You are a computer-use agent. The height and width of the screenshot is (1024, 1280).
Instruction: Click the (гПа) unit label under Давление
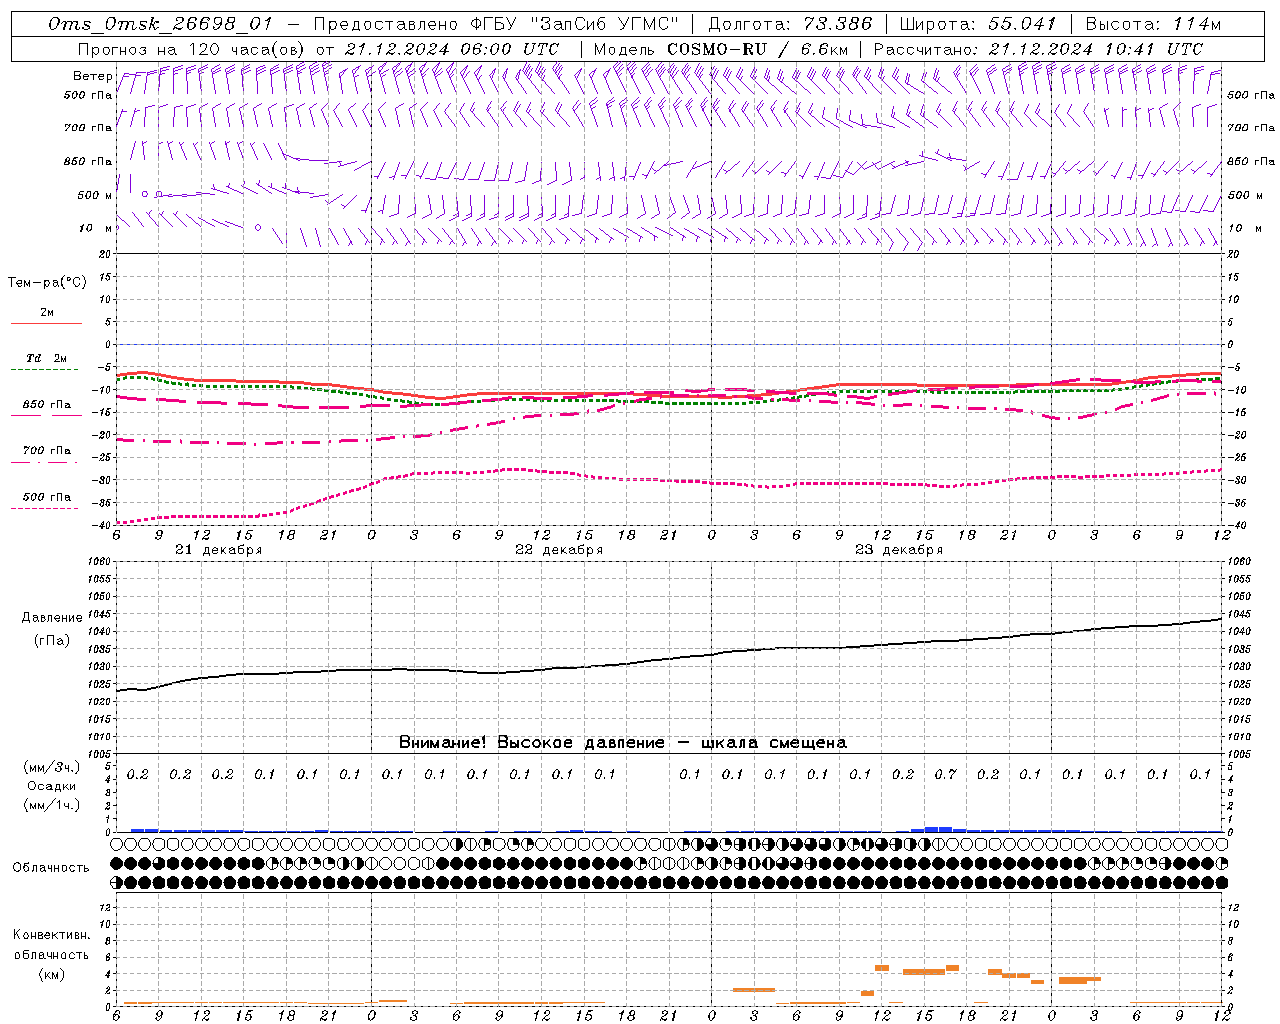tap(52, 640)
